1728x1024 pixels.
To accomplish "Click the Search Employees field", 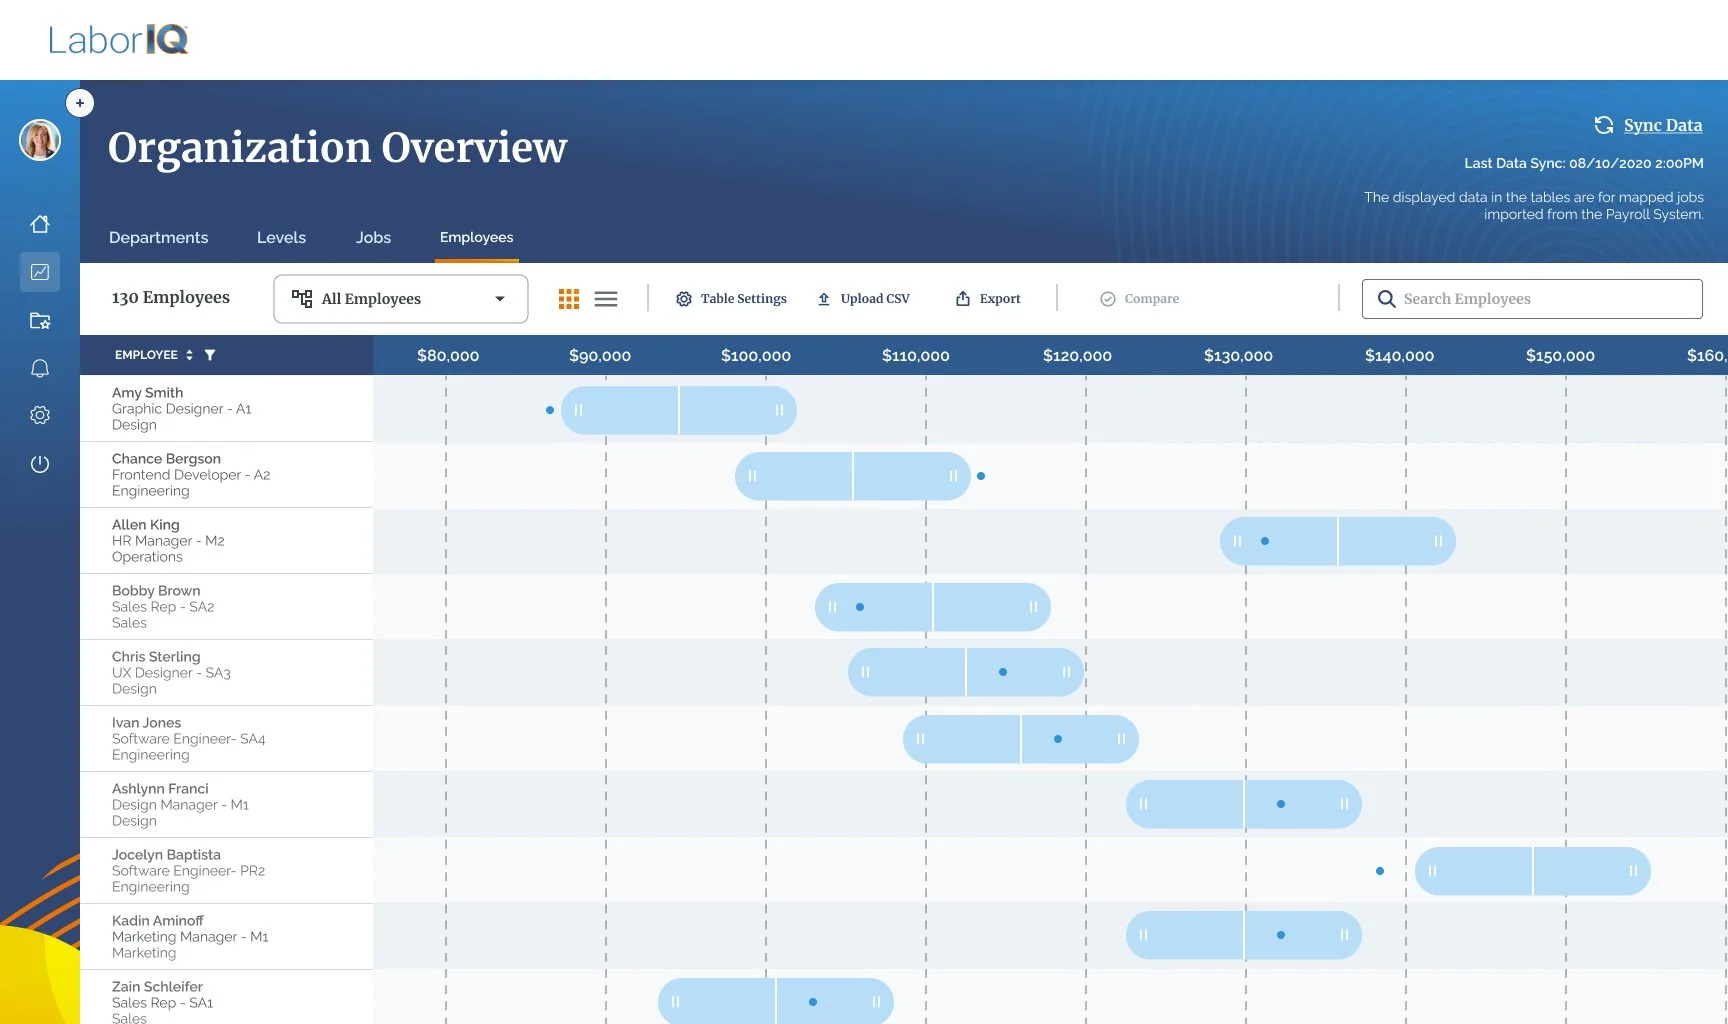I will coord(1532,299).
